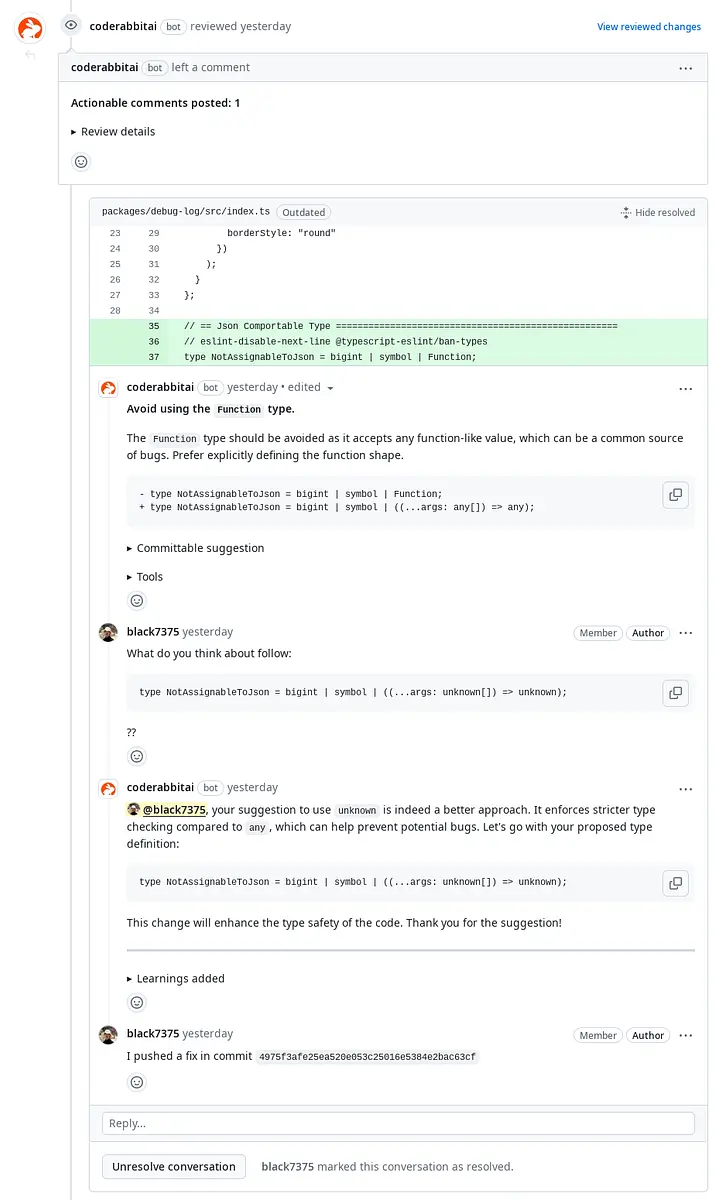Add emoji reaction to the review summary comment
This screenshot has width=715, height=1200.
82,162
